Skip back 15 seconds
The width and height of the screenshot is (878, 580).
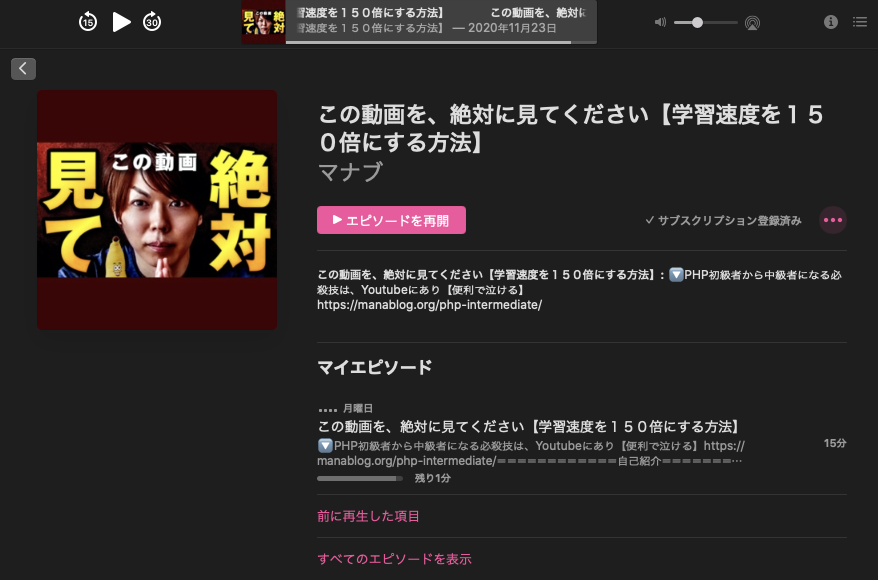88,22
